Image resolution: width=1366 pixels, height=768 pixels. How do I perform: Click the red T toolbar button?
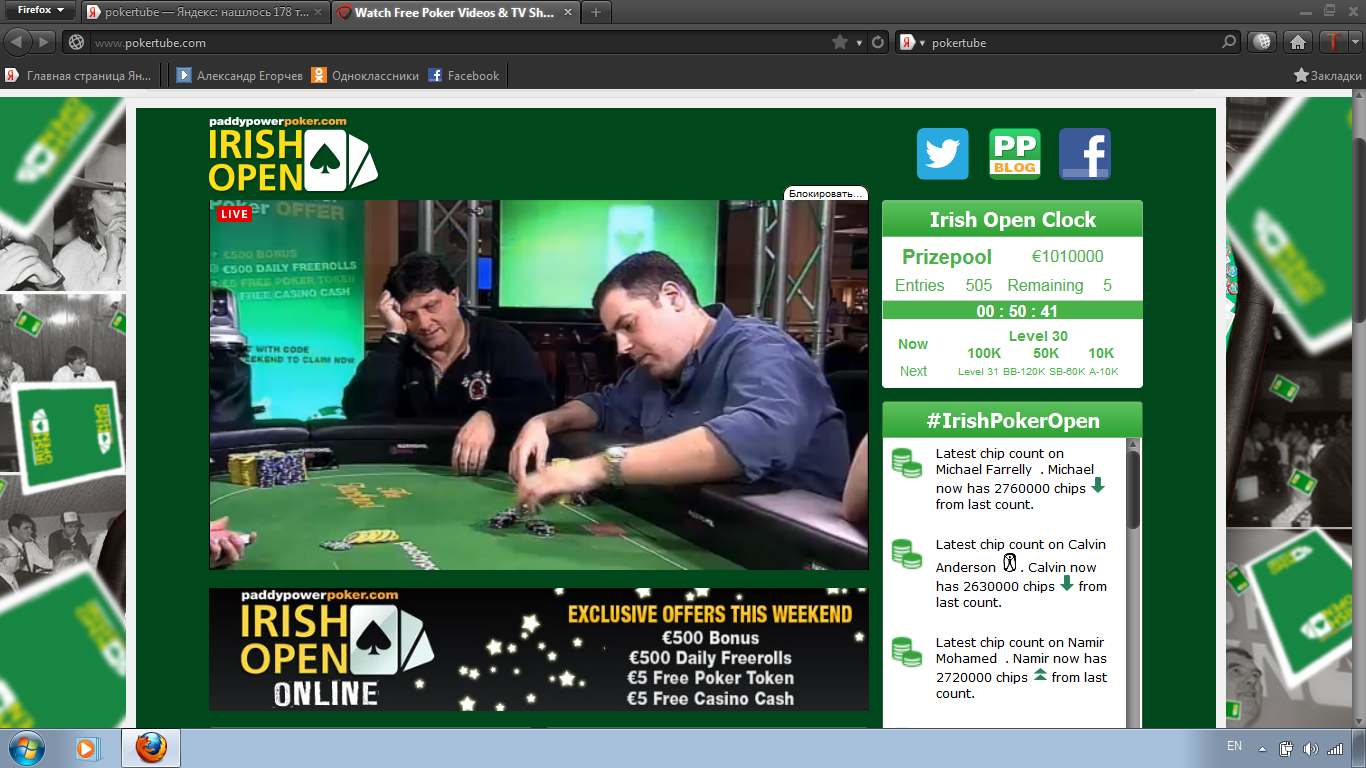[x=1333, y=42]
